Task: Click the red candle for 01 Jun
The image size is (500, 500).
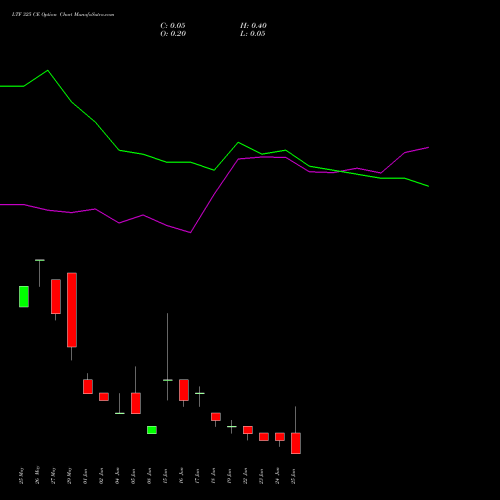Action: click(88, 387)
